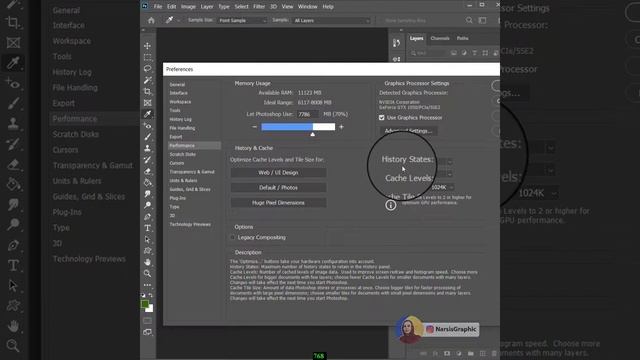Image resolution: width=640 pixels, height=360 pixels.
Task: Toggle Show Sampling Ring checkbox
Action: [381, 20]
